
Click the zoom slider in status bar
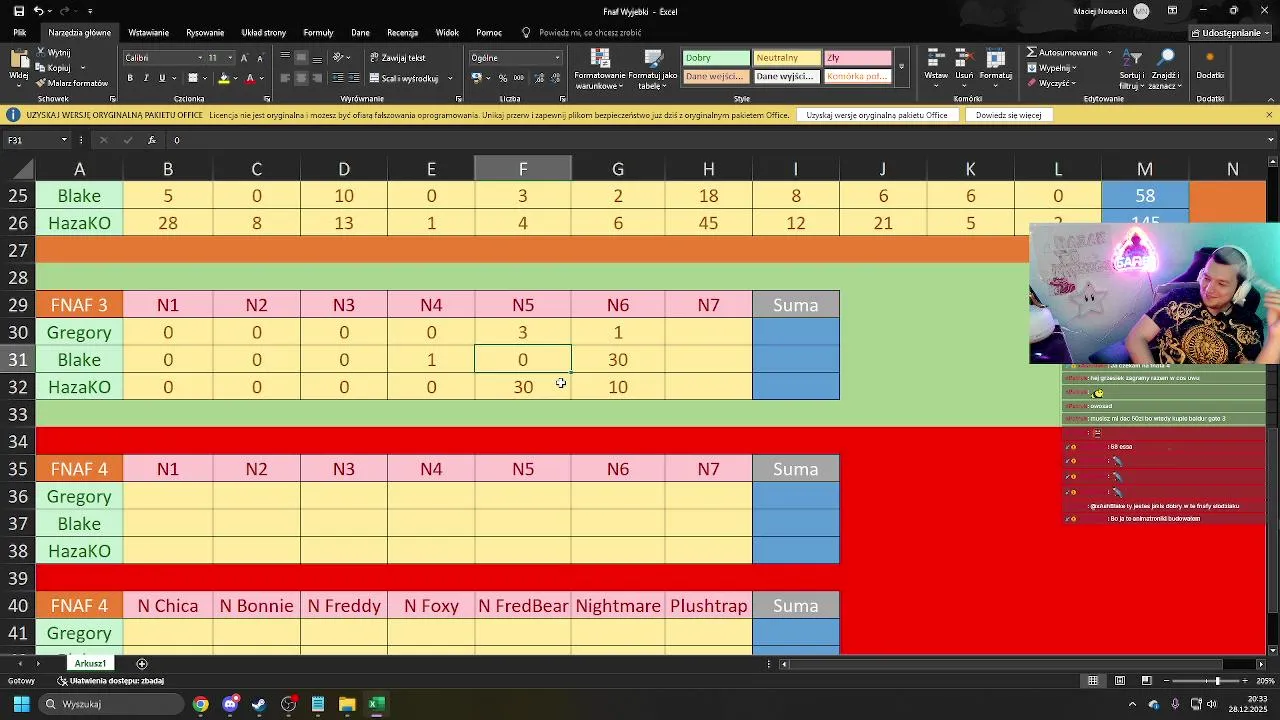(x=1216, y=681)
